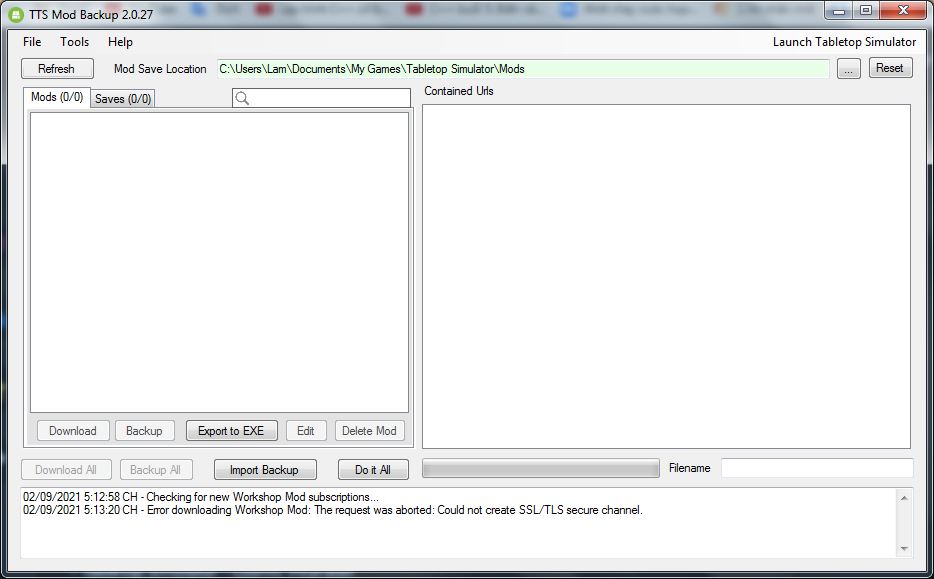The image size is (934, 579).
Task: Click the progress bar
Action: pyautogui.click(x=540, y=469)
